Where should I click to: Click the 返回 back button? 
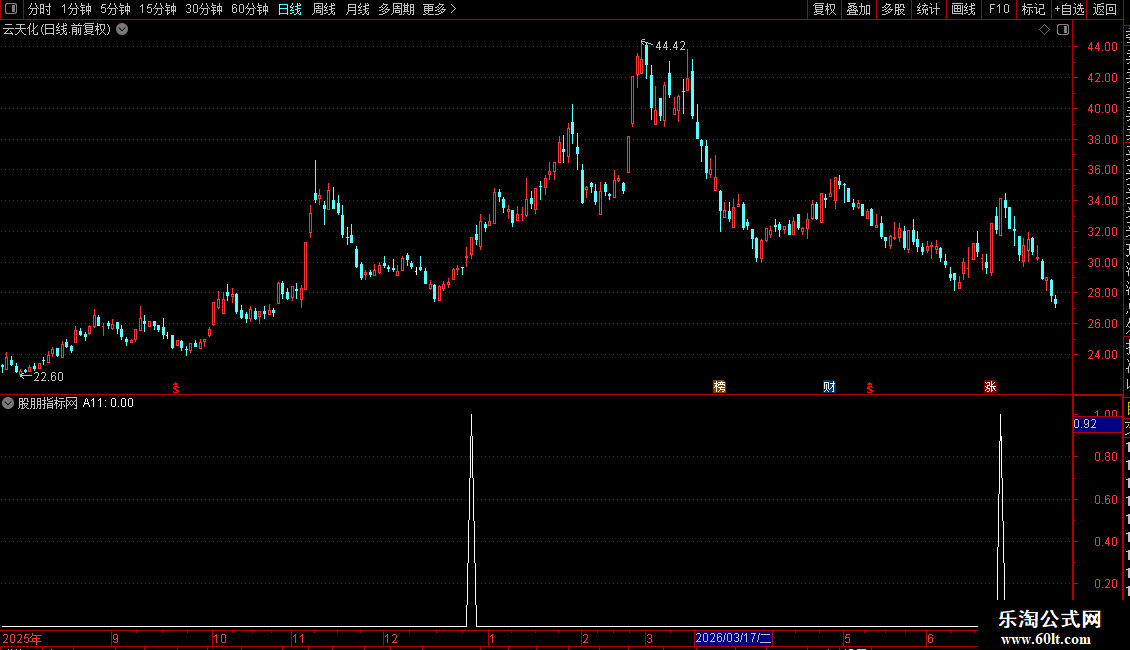tap(1105, 9)
